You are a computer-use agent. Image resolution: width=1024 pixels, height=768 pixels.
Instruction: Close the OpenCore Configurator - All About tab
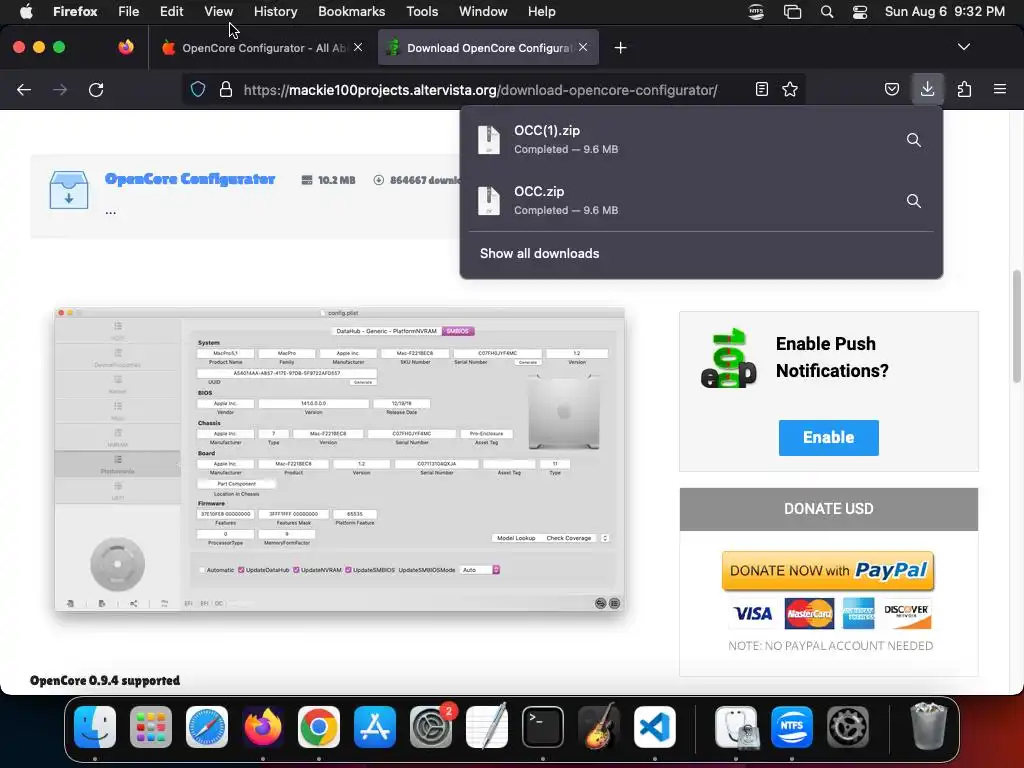pos(358,47)
